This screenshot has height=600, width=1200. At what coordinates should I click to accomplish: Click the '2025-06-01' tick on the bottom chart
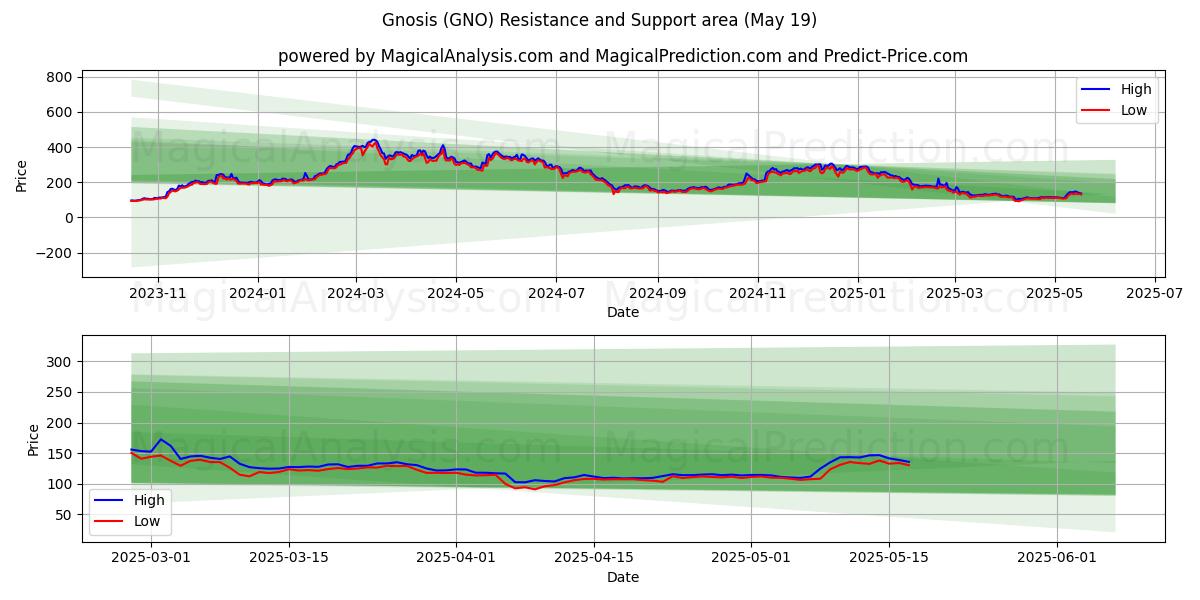[1057, 559]
